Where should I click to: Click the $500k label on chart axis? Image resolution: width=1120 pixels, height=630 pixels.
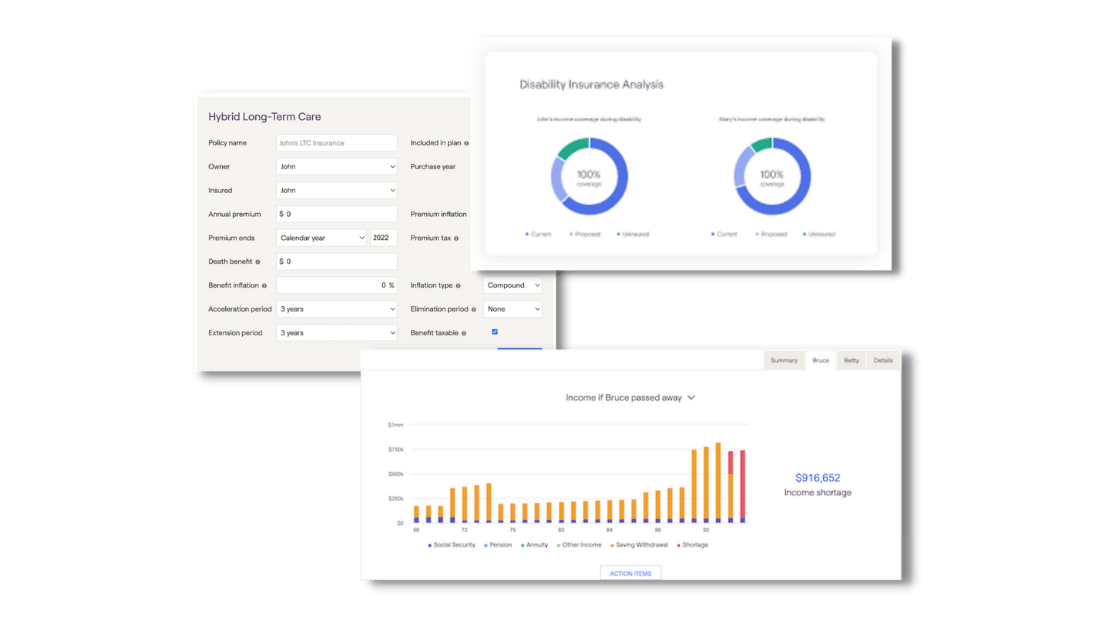[396, 474]
